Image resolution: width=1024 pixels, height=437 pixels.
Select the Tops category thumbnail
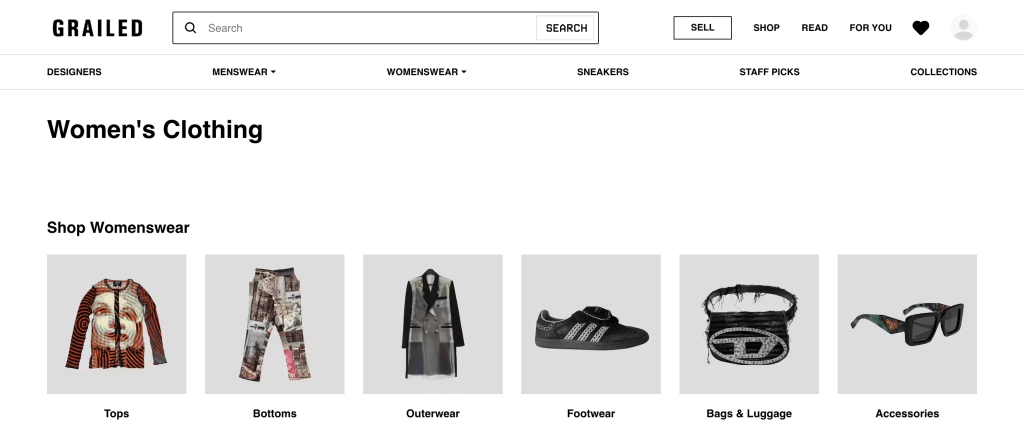[x=116, y=324]
